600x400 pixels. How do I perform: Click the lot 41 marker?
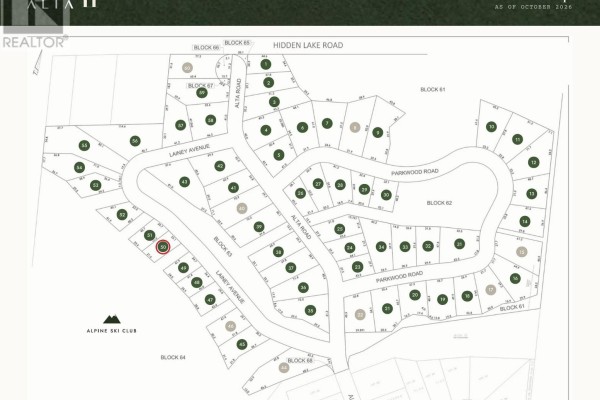tap(233, 188)
